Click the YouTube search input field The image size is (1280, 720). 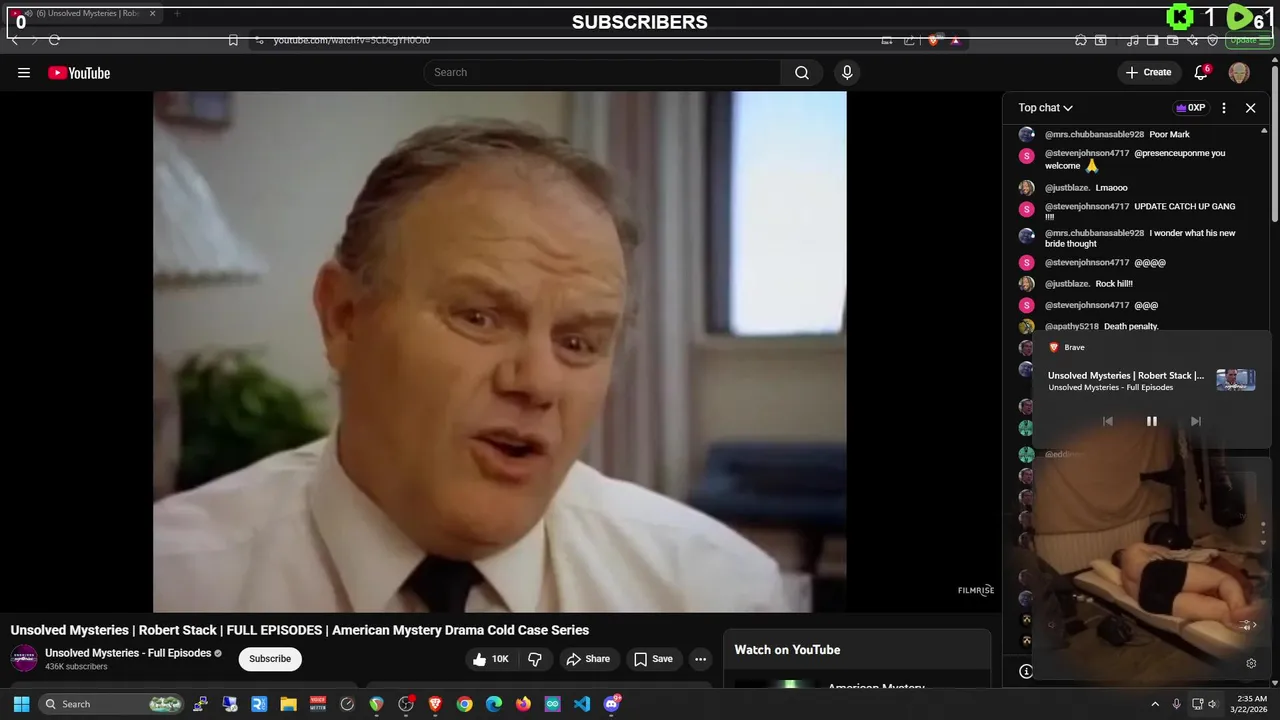(602, 72)
